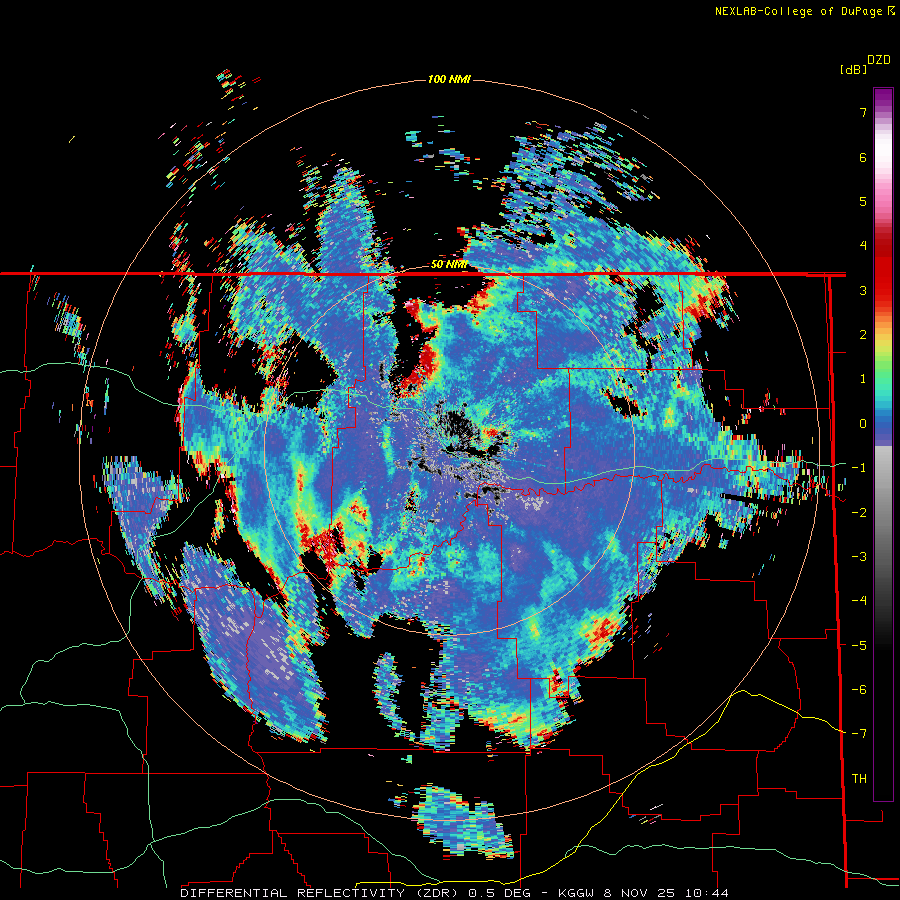Image resolution: width=900 pixels, height=900 pixels.
Task: Click the 8 NOV 25 date text
Action: (x=639, y=893)
